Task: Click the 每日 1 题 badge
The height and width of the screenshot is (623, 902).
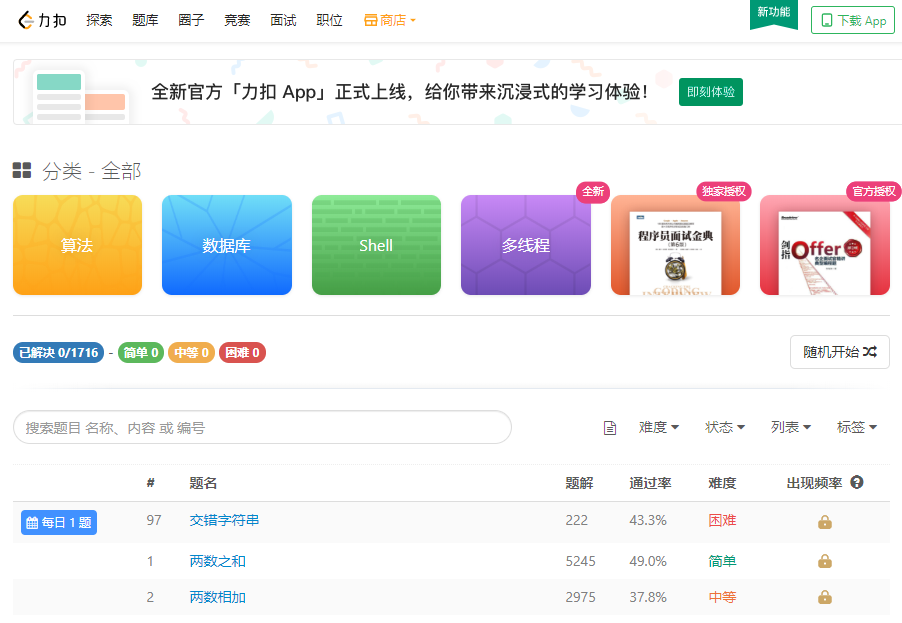Action: (59, 522)
